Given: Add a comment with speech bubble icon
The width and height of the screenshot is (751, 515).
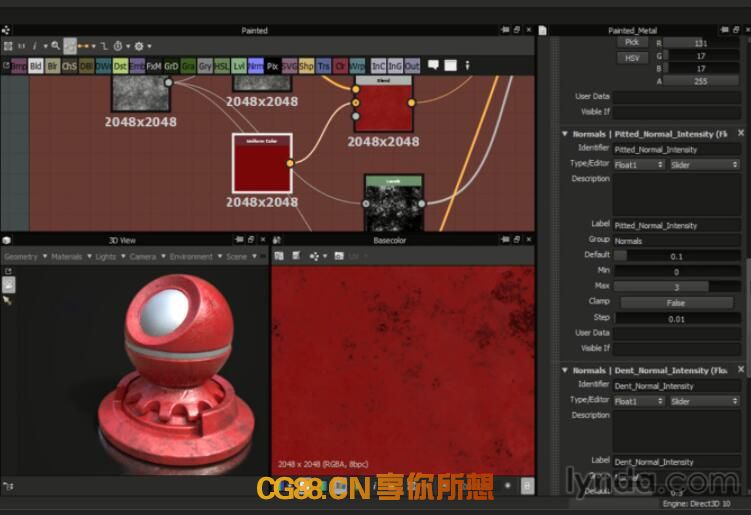Looking at the screenshot, I should coord(433,65).
